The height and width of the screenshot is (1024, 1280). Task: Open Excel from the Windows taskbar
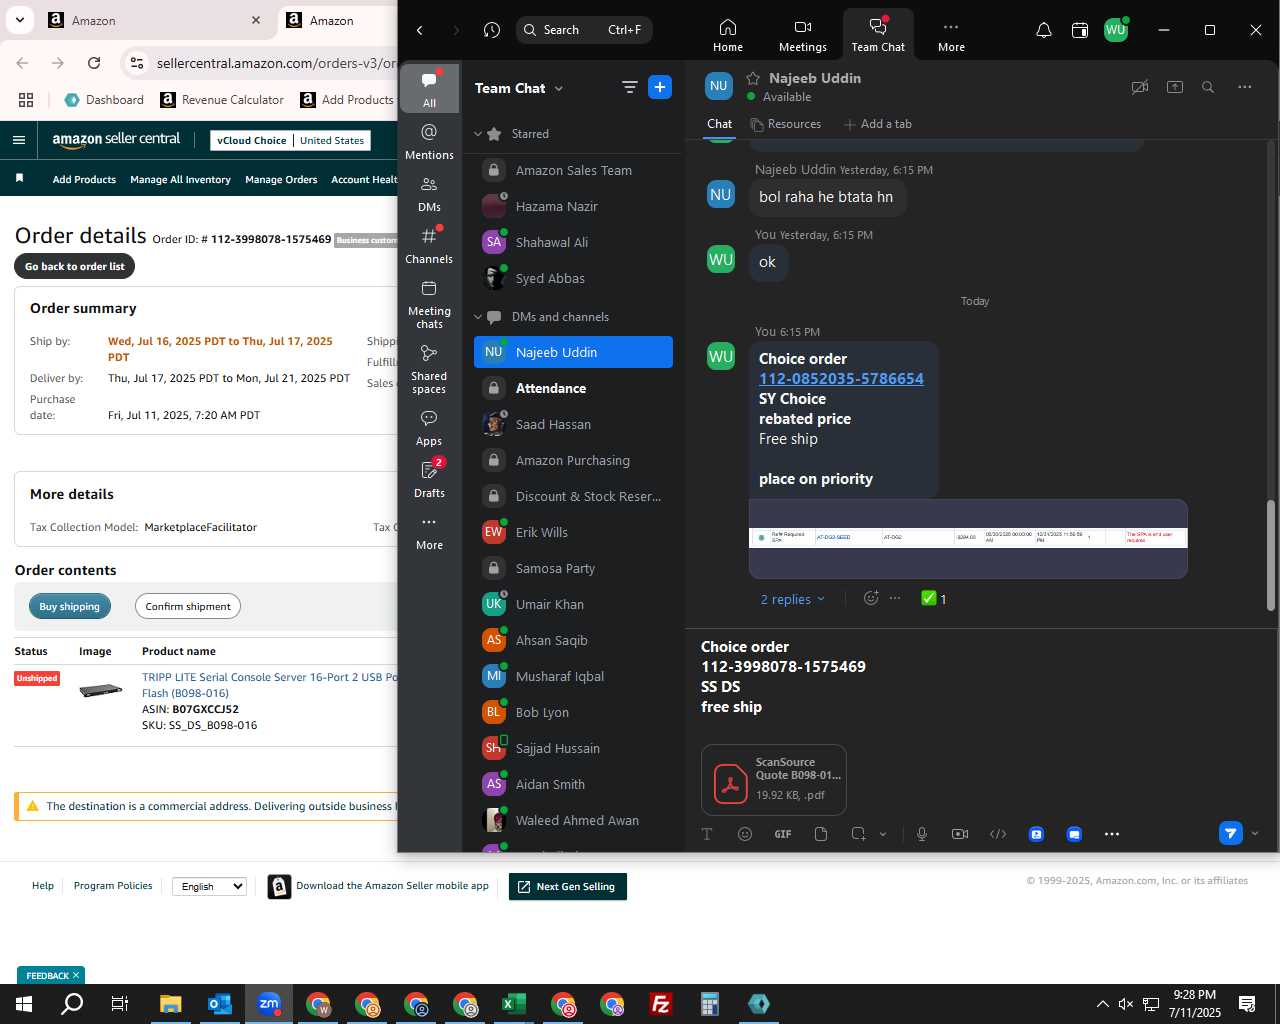pos(514,1004)
